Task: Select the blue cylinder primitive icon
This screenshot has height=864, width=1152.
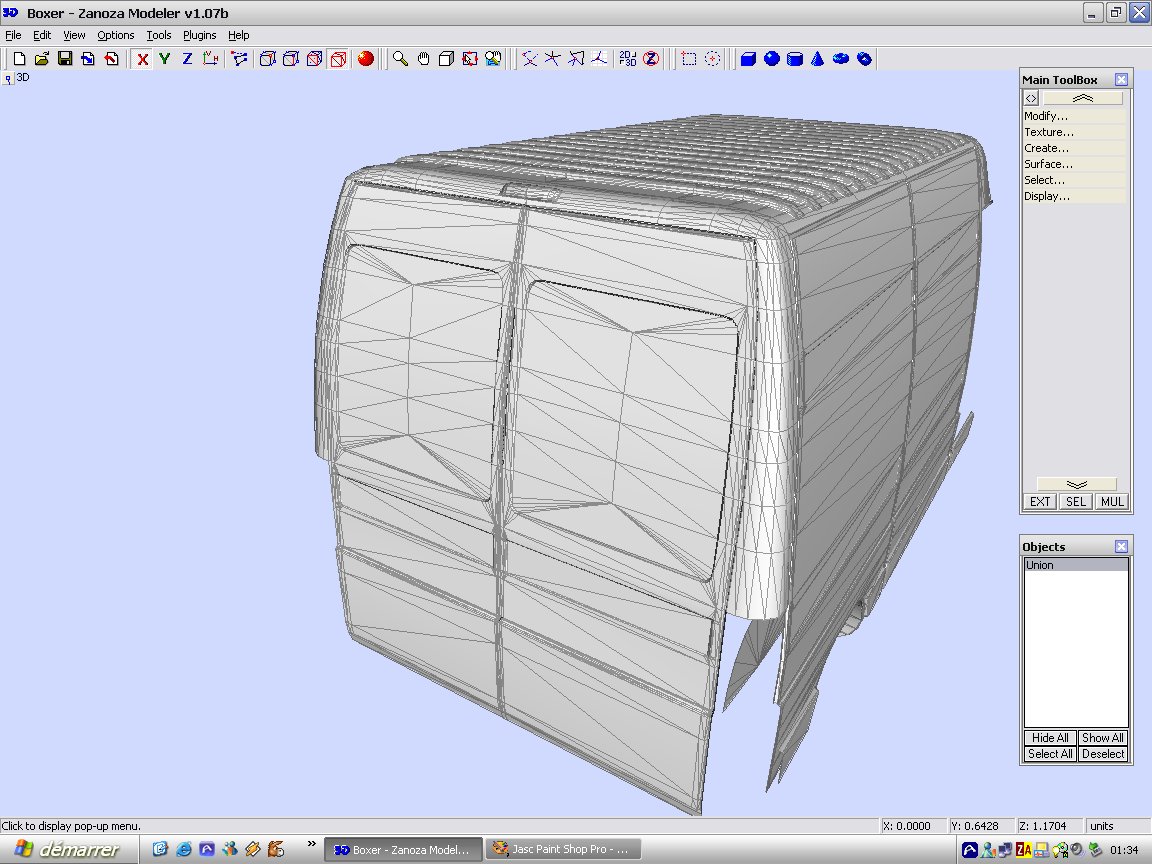Action: pos(795,59)
